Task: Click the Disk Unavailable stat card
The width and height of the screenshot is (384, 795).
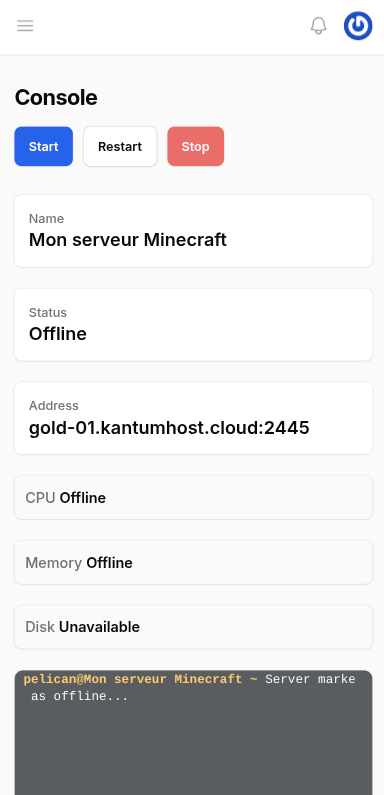Action: pyautogui.click(x=193, y=627)
